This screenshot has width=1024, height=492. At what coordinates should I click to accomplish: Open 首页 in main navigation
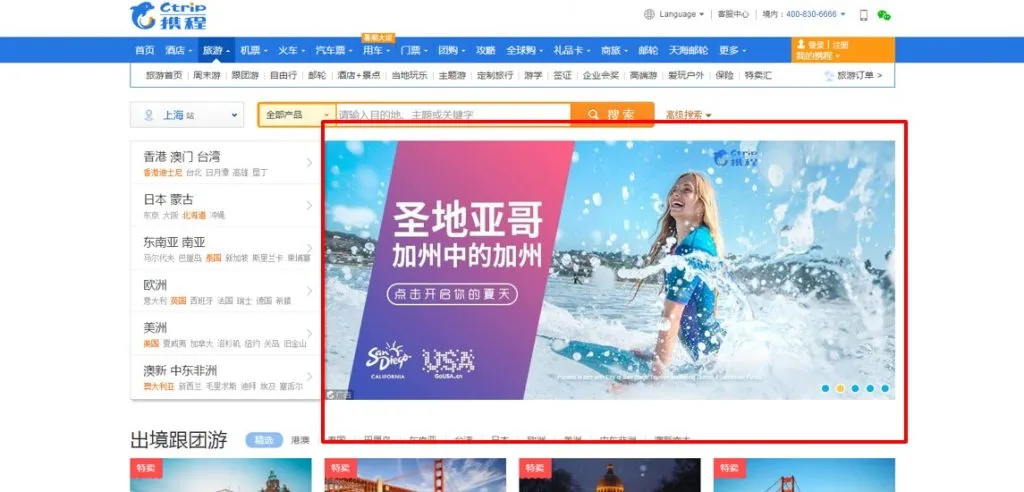145,50
